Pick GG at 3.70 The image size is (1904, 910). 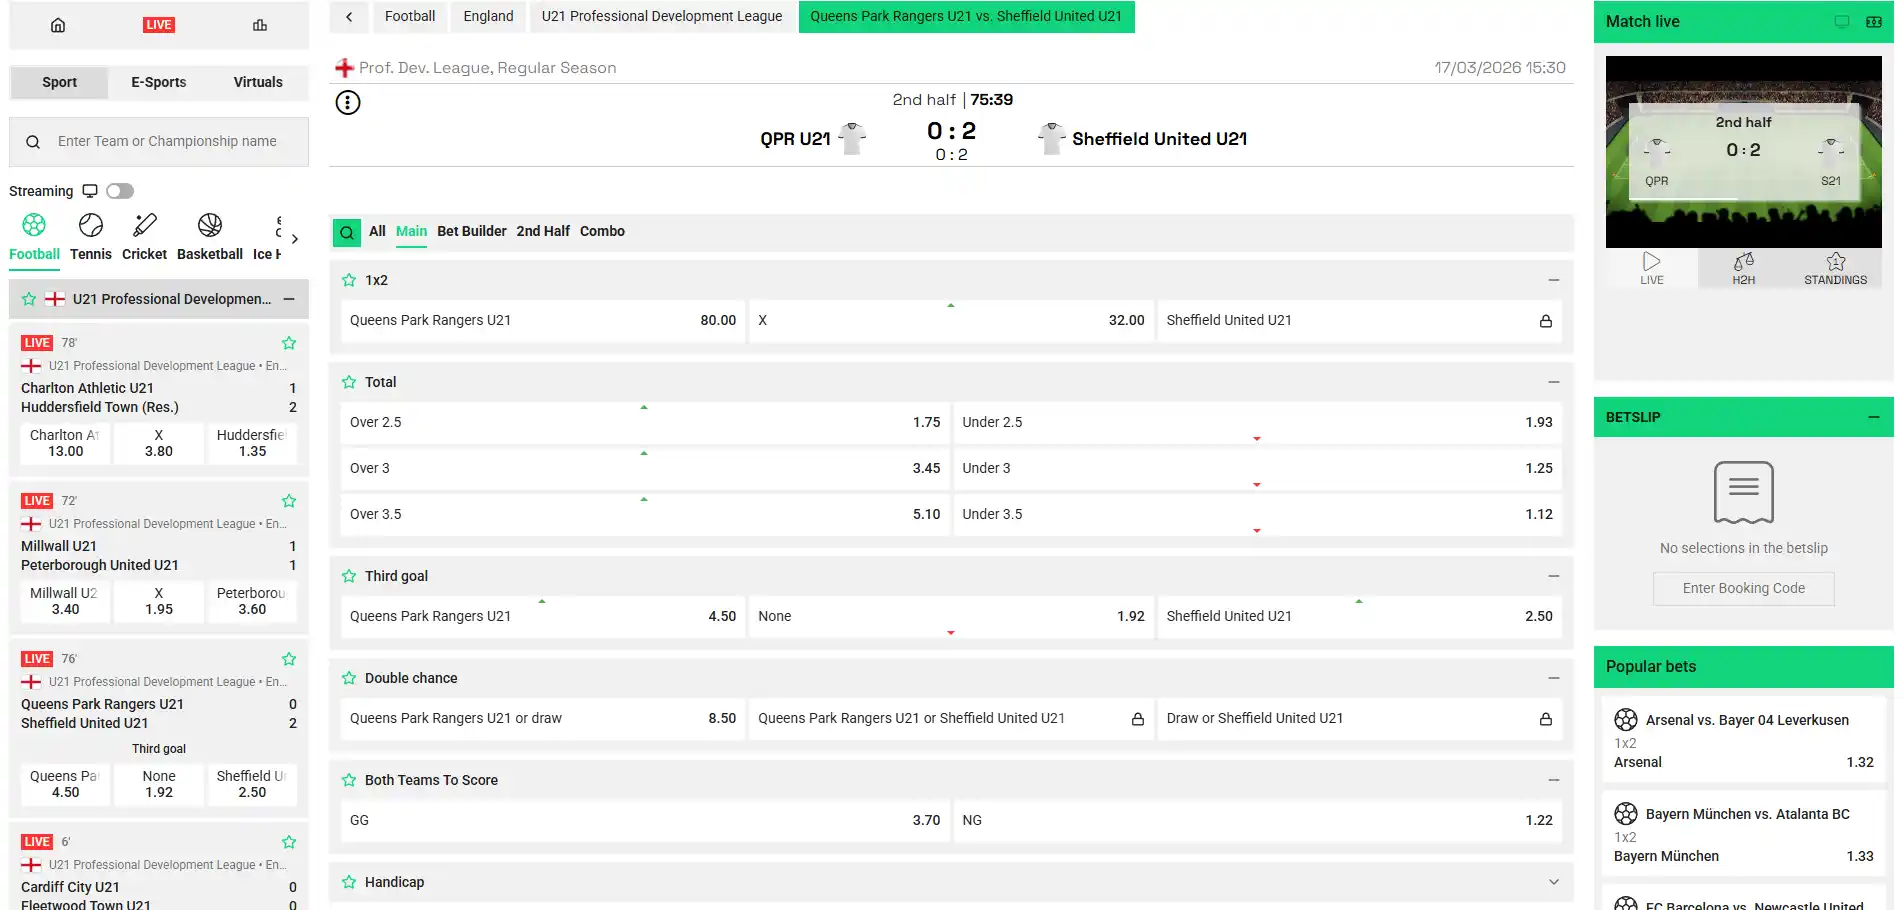645,821
